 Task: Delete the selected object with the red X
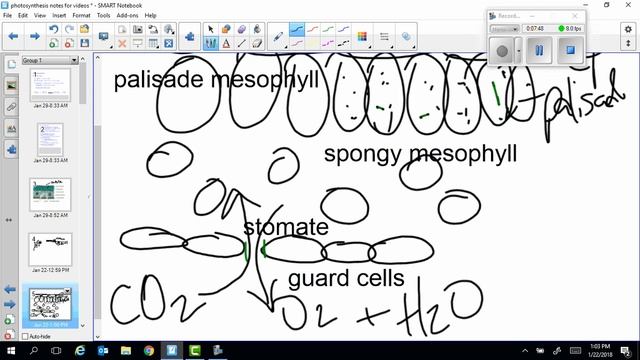[122, 43]
